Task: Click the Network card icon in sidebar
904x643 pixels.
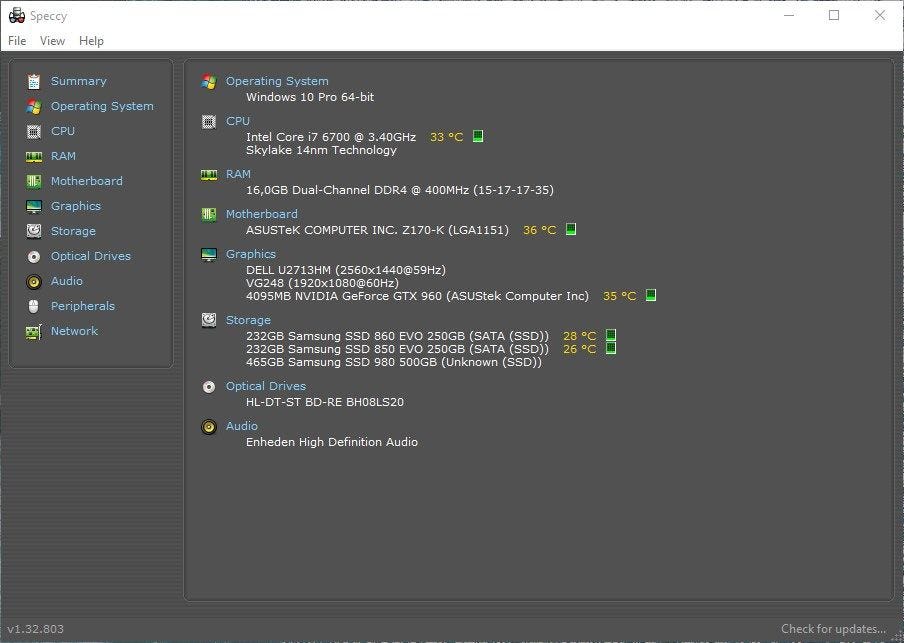Action: coord(34,332)
